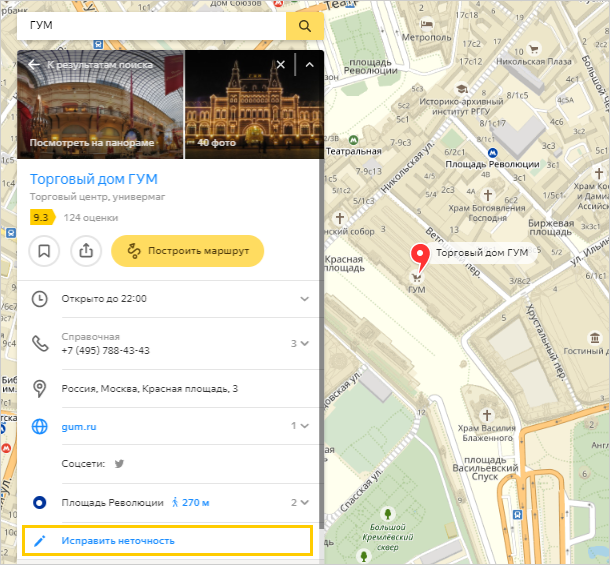Open the Twitter social network icon
Screen dimensions: 610x565
(119, 464)
